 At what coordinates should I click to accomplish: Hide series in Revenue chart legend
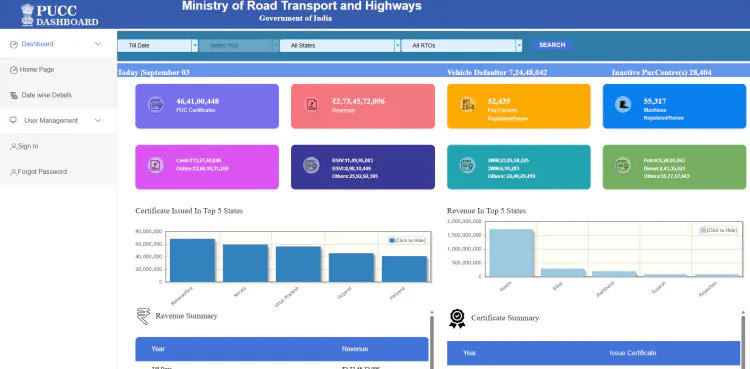(x=719, y=230)
